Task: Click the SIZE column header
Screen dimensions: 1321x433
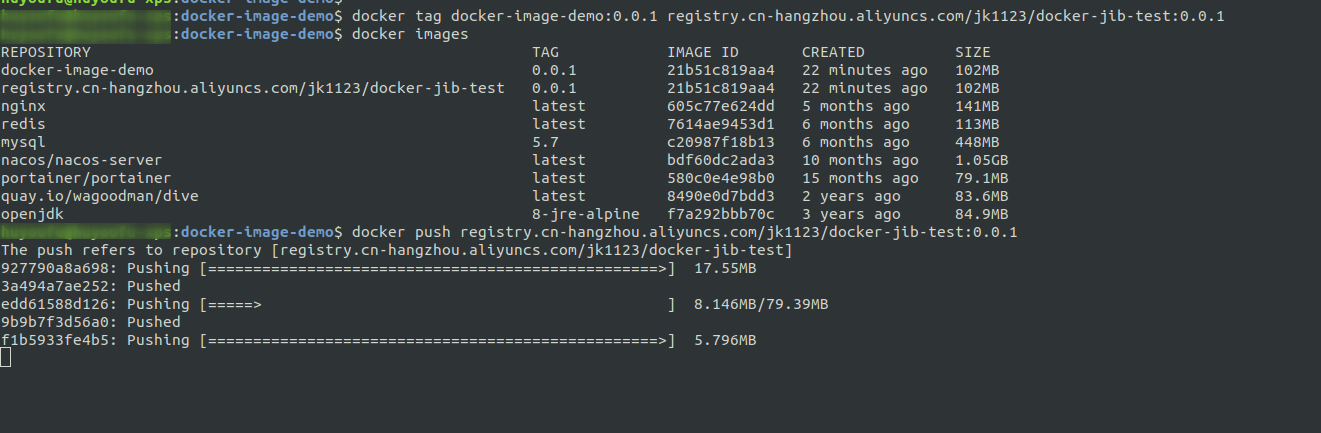Action: point(973,52)
